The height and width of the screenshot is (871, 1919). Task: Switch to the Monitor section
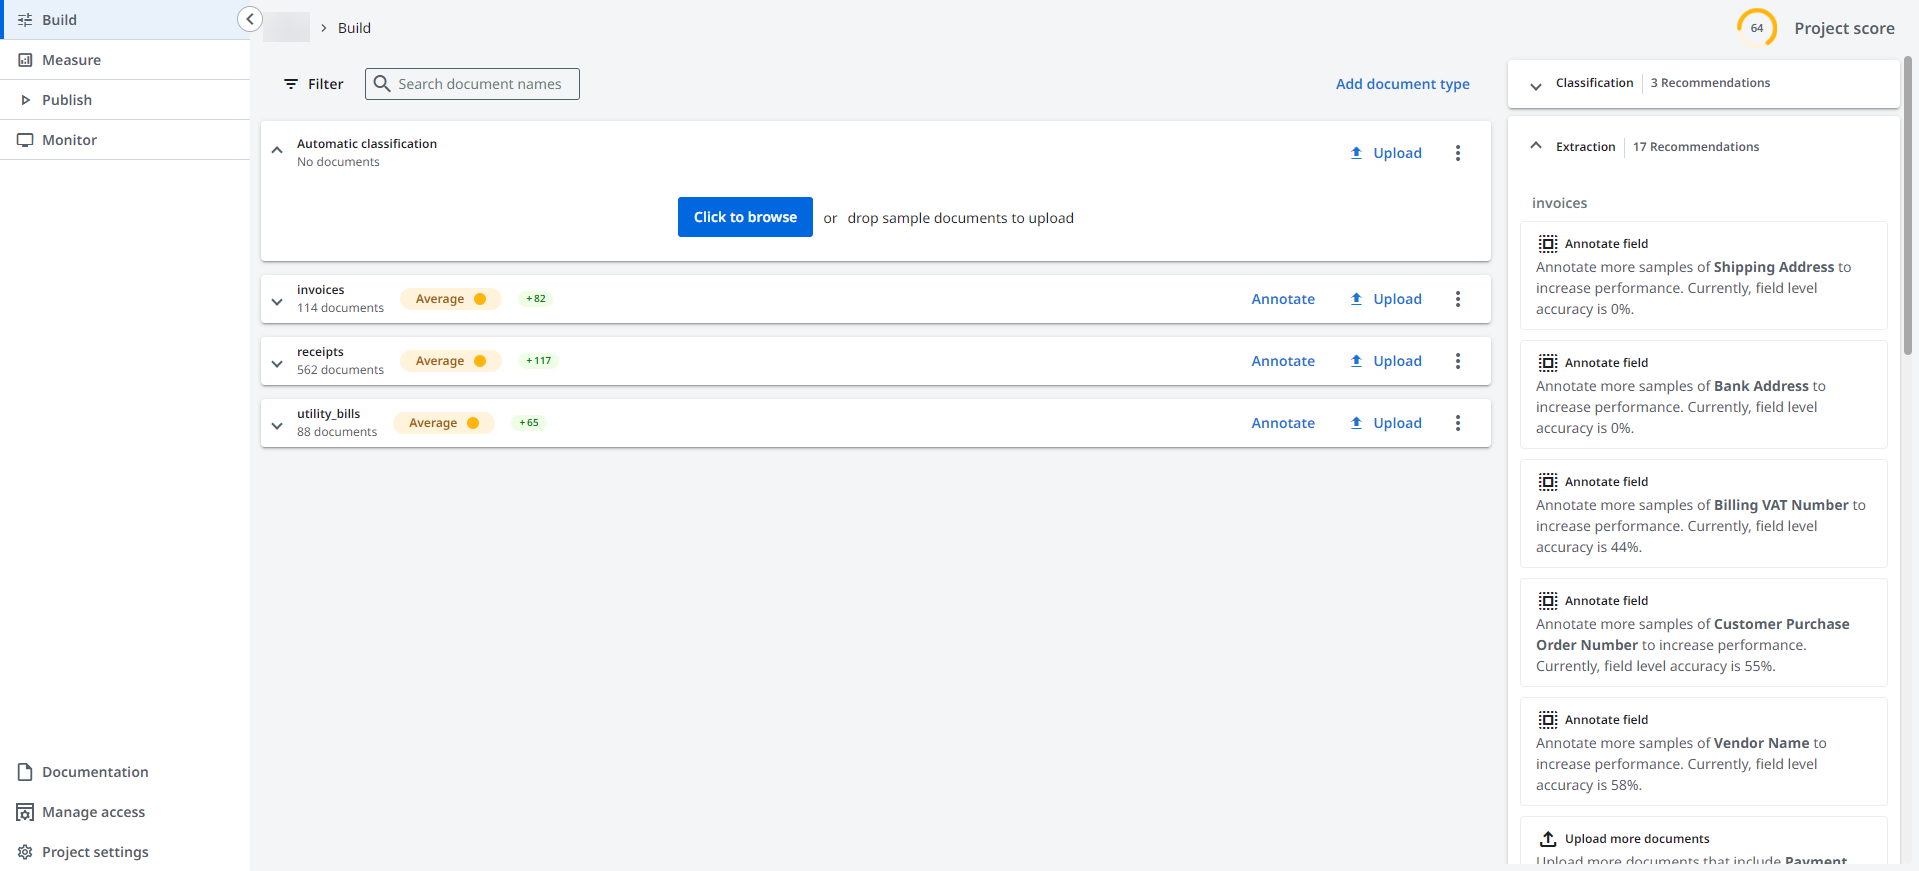point(69,140)
